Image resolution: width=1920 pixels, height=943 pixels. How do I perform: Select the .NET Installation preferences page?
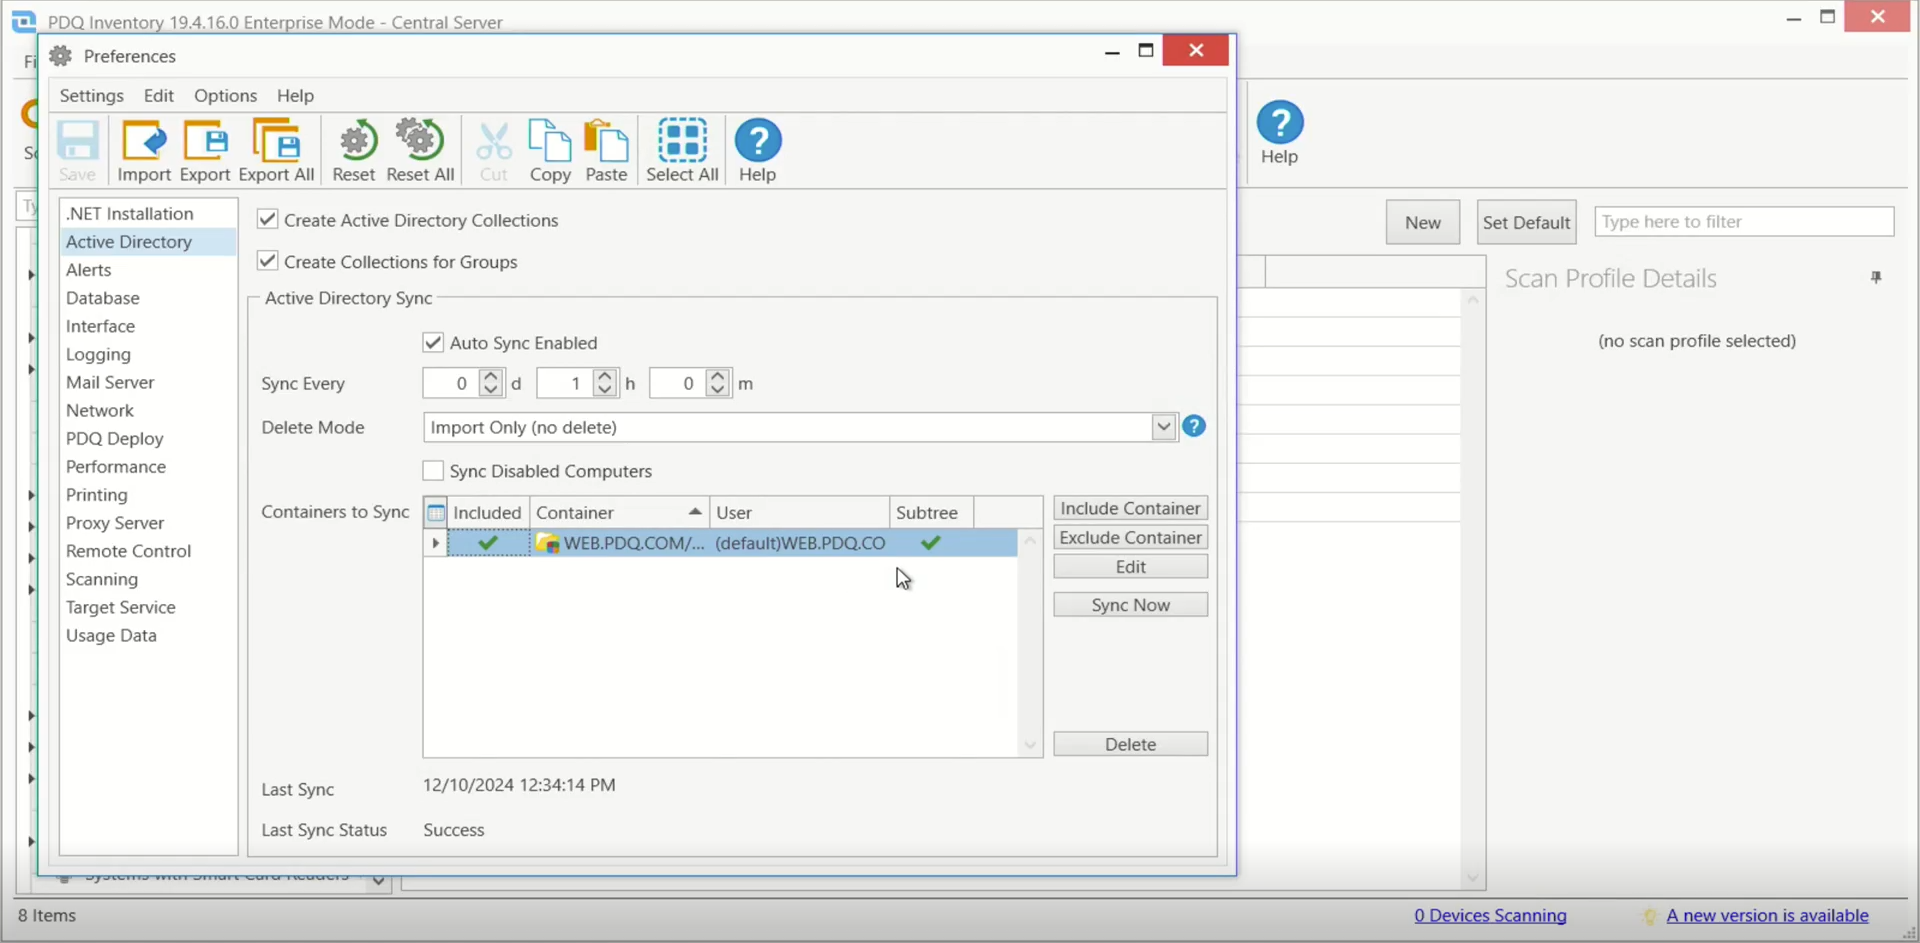click(148, 213)
